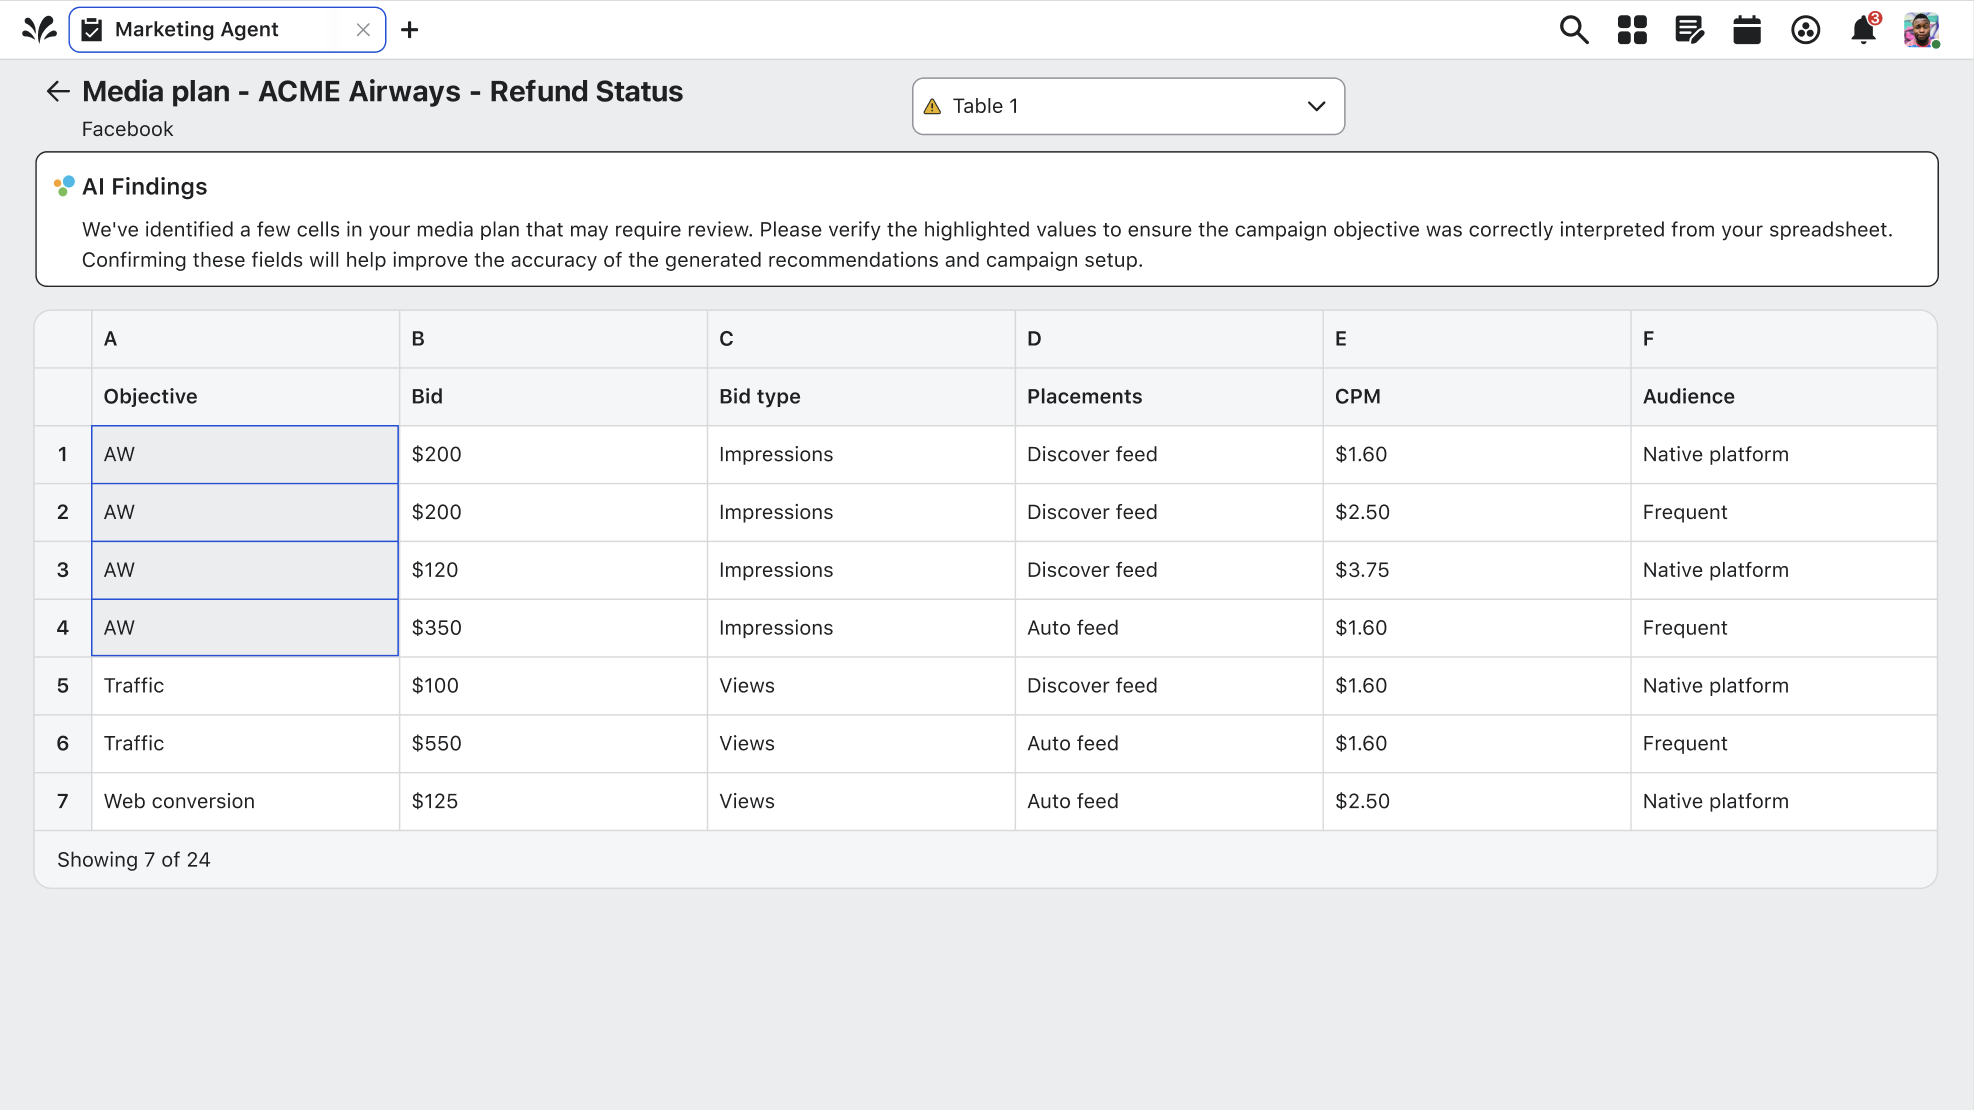This screenshot has height=1110, width=1974.
Task: Click the Audience header cell
Action: (1784, 397)
